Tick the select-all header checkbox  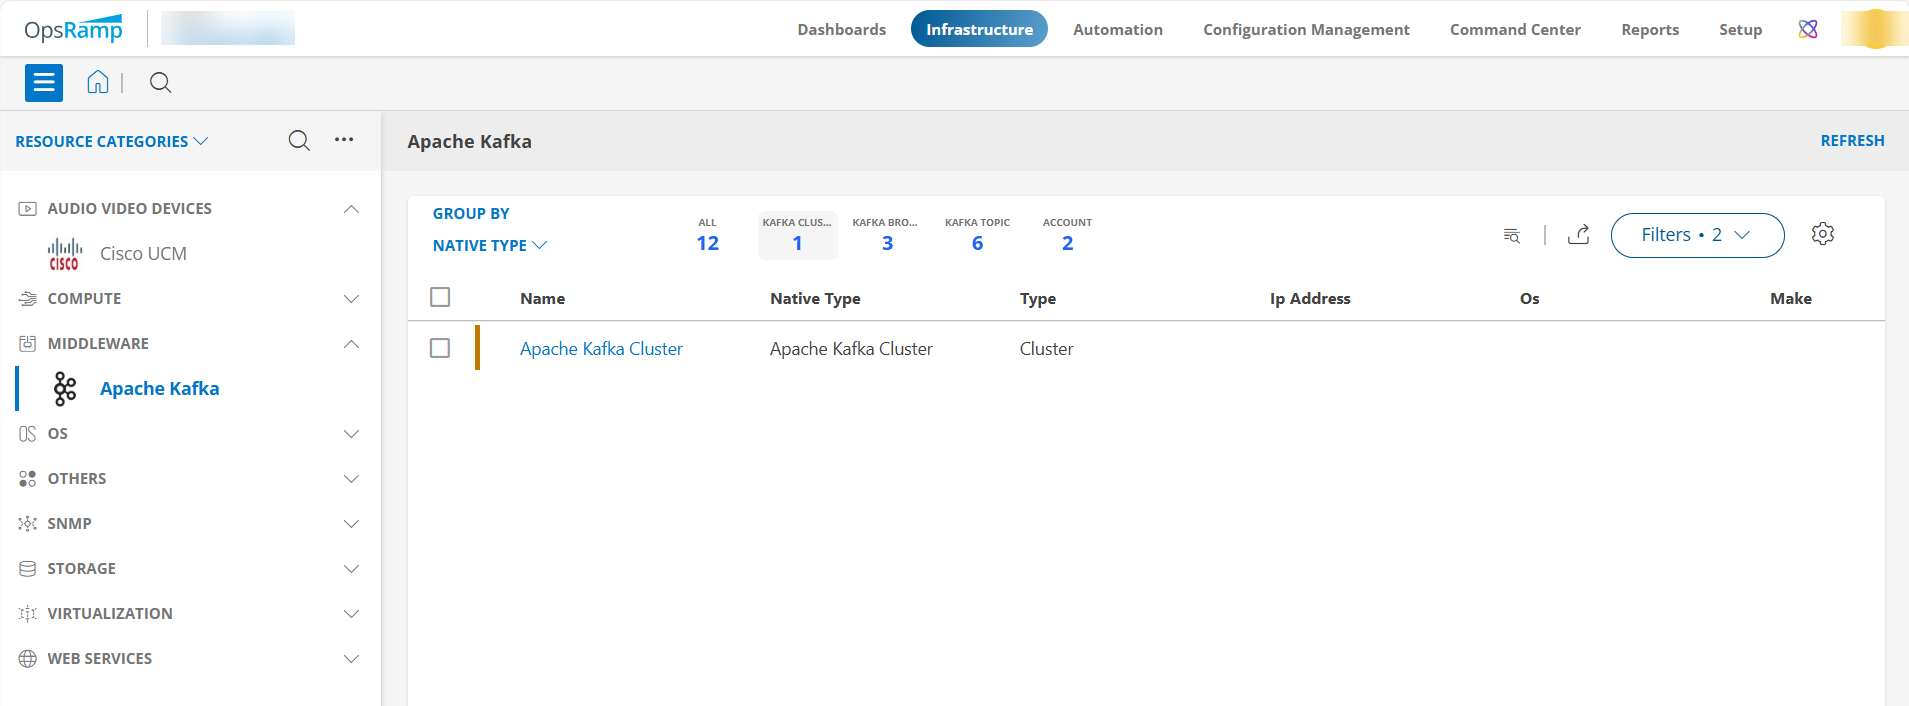pos(440,298)
